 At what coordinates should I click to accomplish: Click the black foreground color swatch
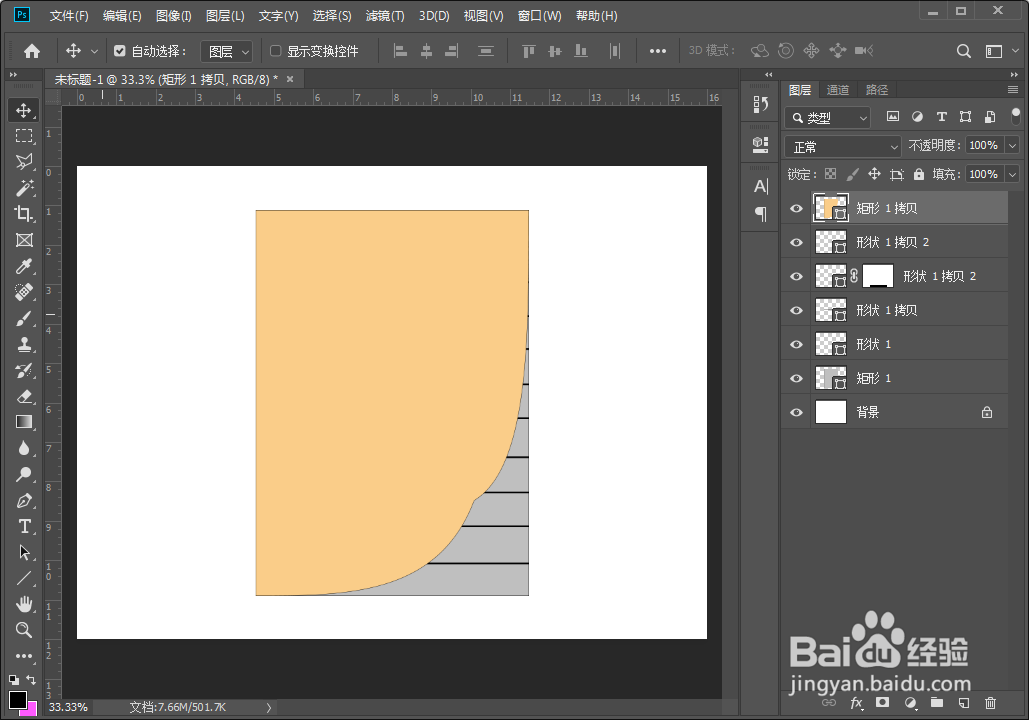[18, 700]
